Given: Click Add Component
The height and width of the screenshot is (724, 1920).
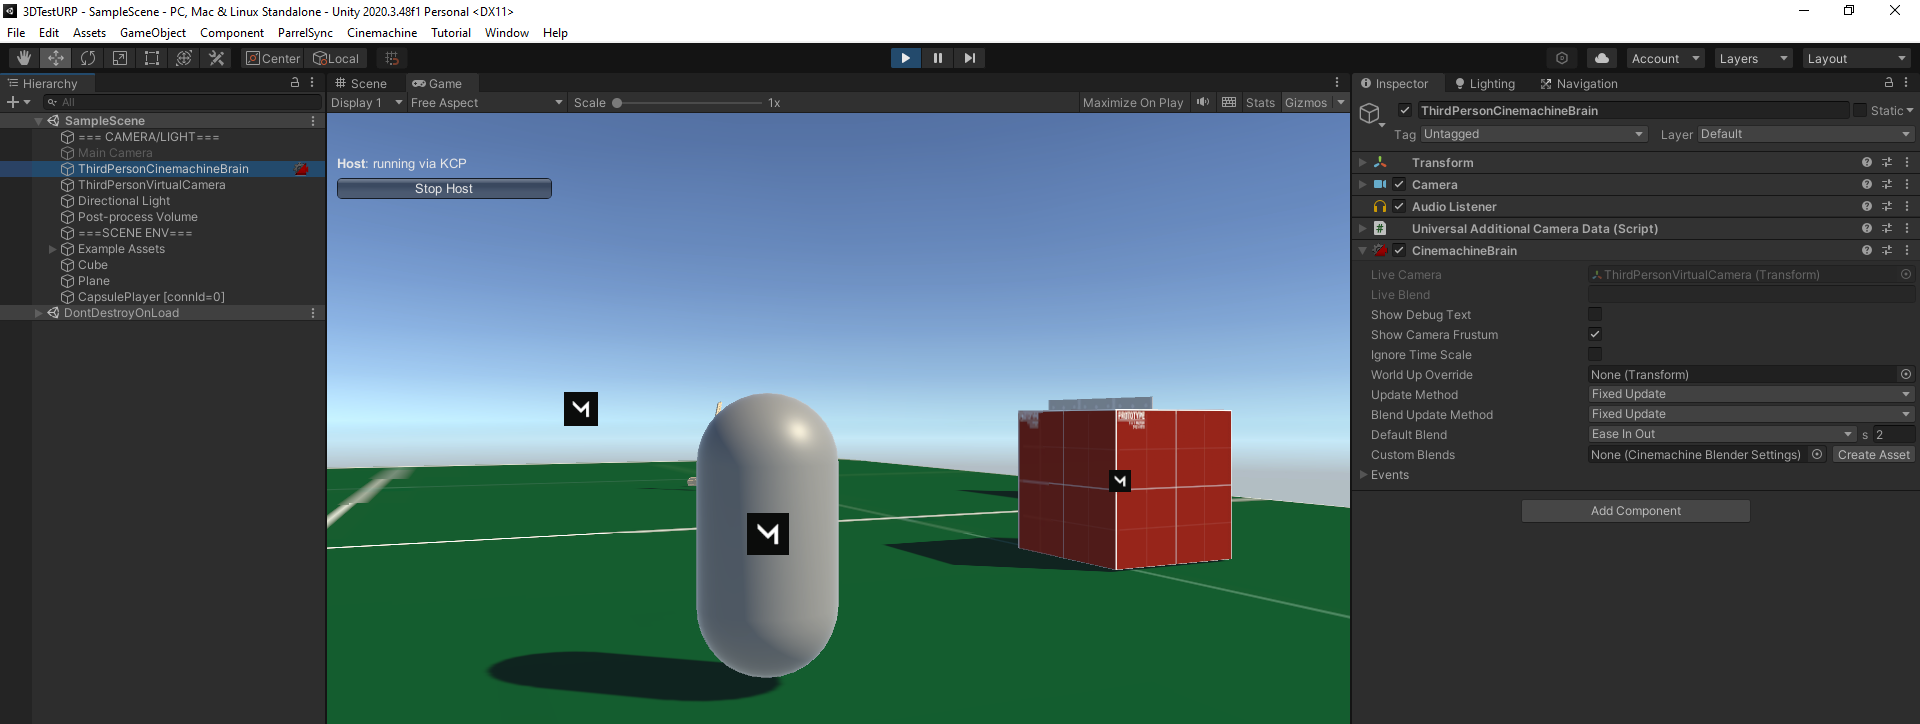Looking at the screenshot, I should [1636, 510].
